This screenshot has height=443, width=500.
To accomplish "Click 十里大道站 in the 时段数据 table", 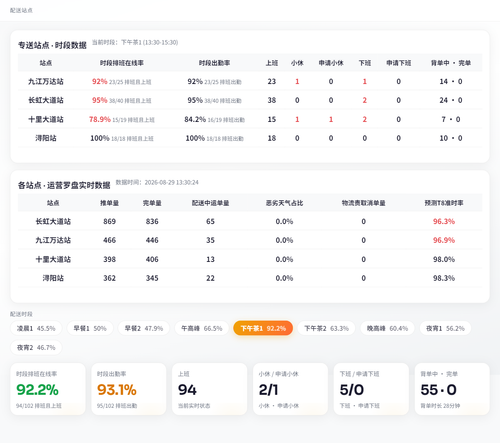I will point(46,119).
